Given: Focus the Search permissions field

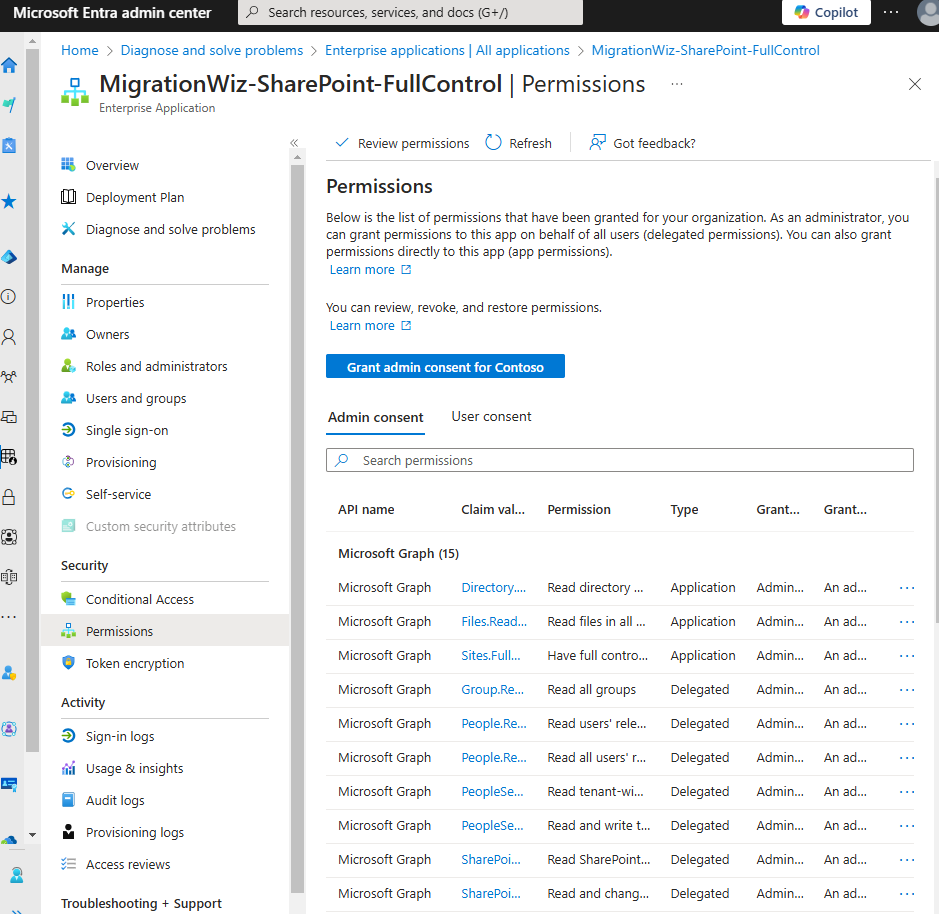Looking at the screenshot, I should pyautogui.click(x=619, y=460).
